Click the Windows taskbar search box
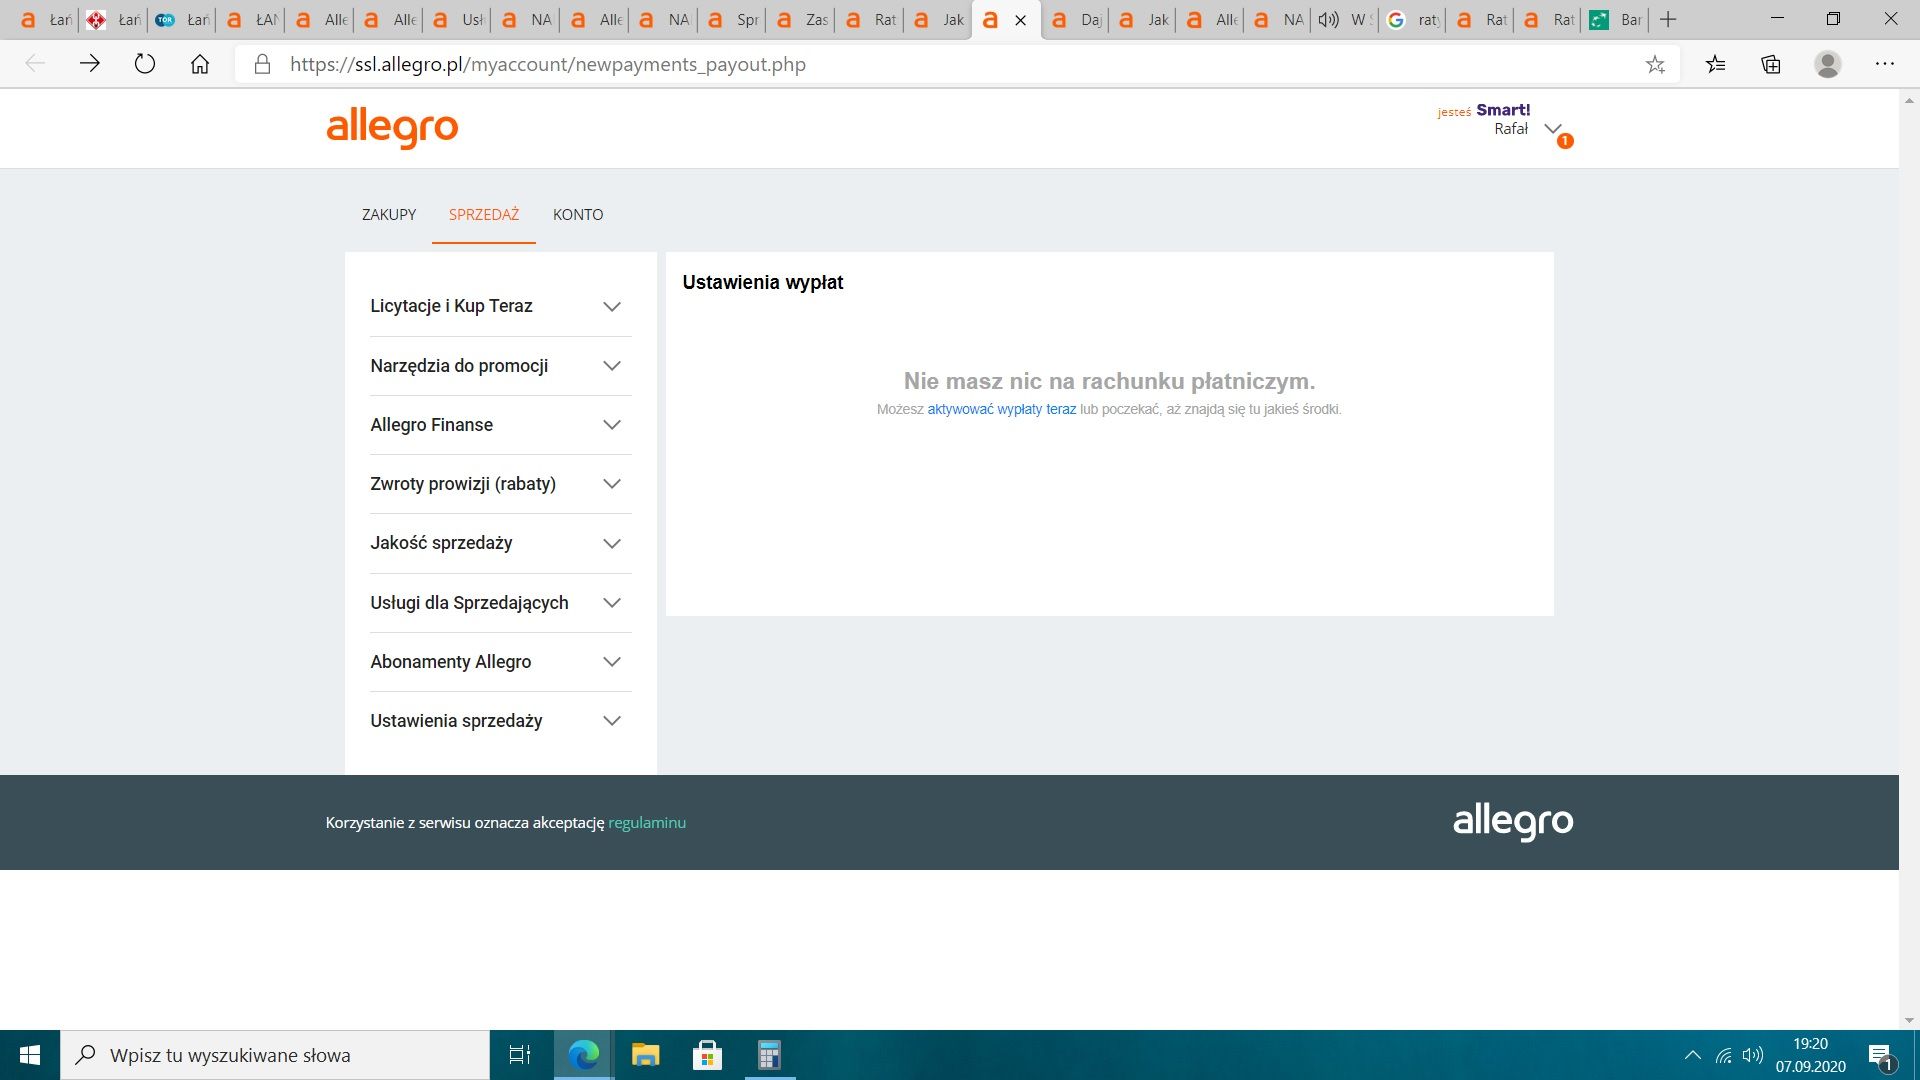The image size is (1920, 1080). 275,1055
